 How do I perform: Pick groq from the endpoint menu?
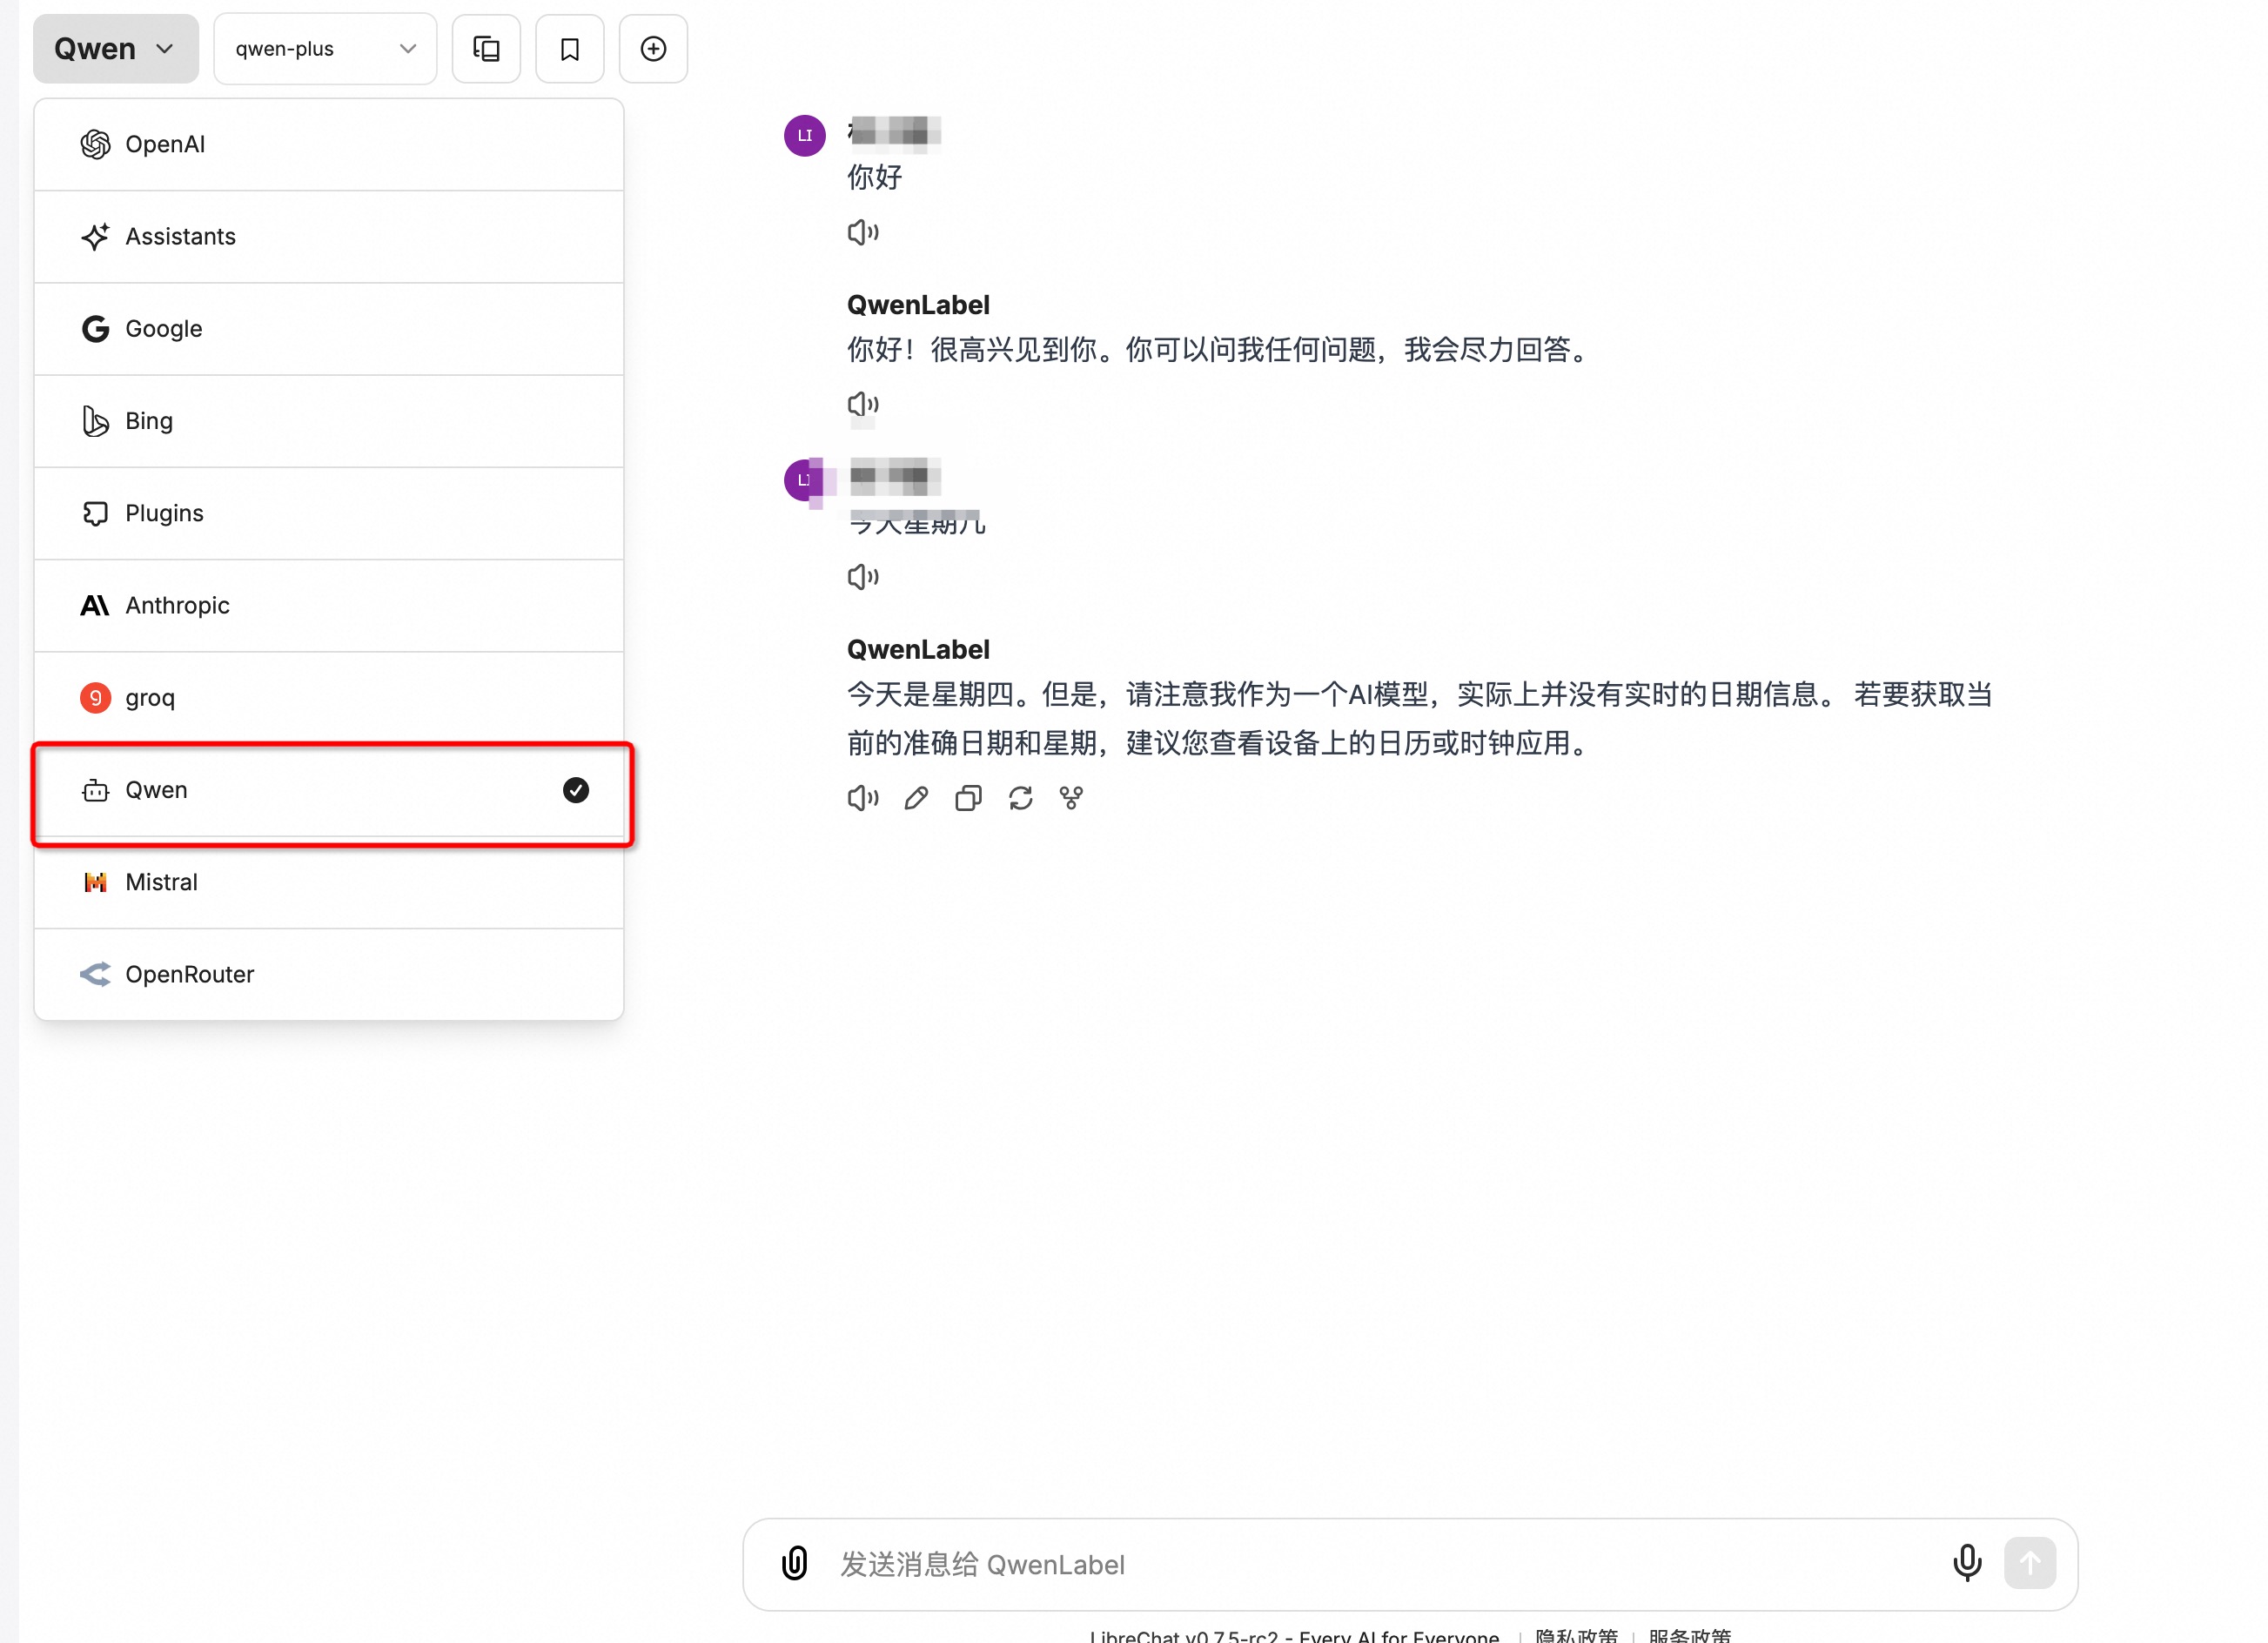[x=329, y=697]
